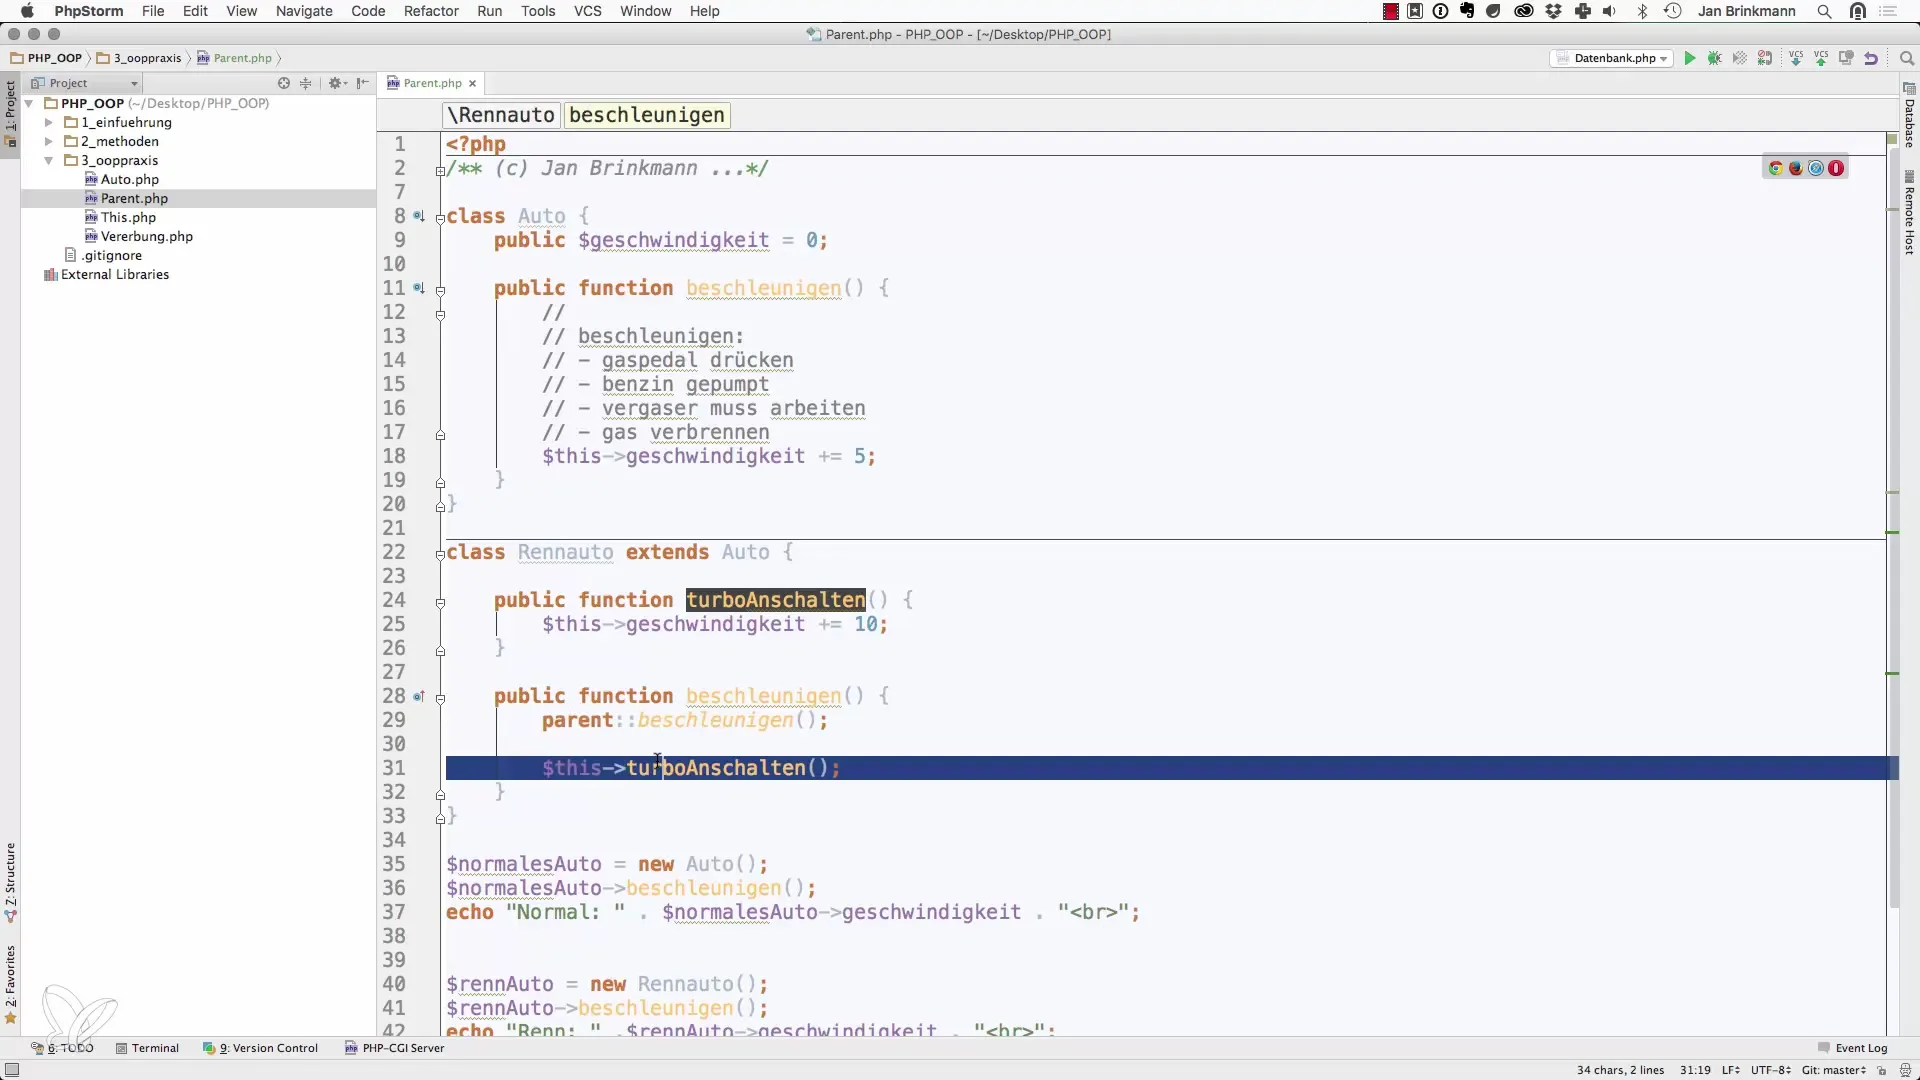
Task: Click the VCS update project icon
Action: tap(1796, 59)
